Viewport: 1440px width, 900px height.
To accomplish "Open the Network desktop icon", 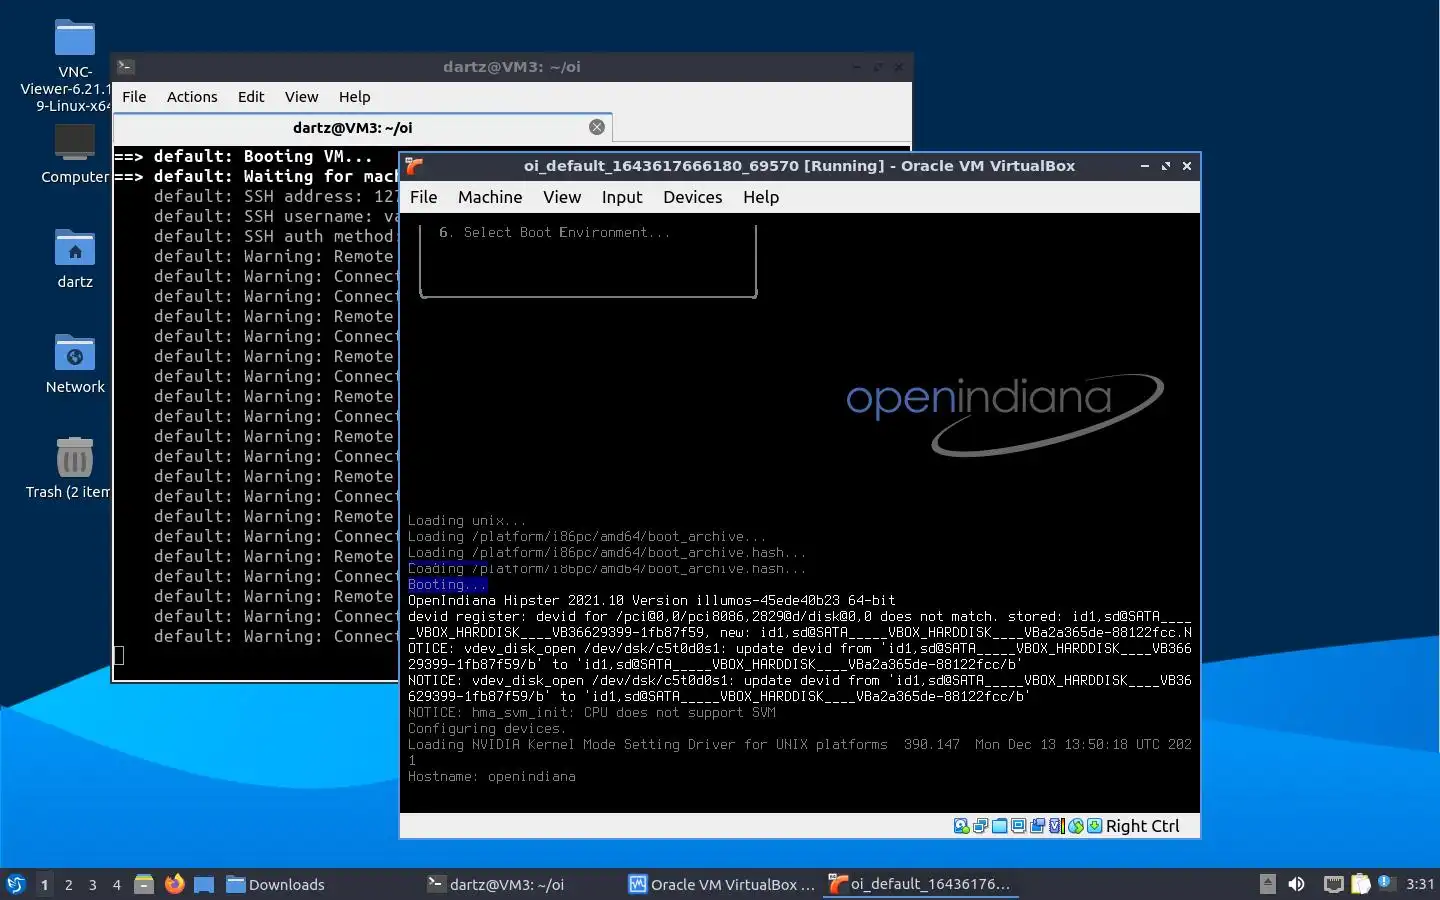I will click(x=75, y=364).
